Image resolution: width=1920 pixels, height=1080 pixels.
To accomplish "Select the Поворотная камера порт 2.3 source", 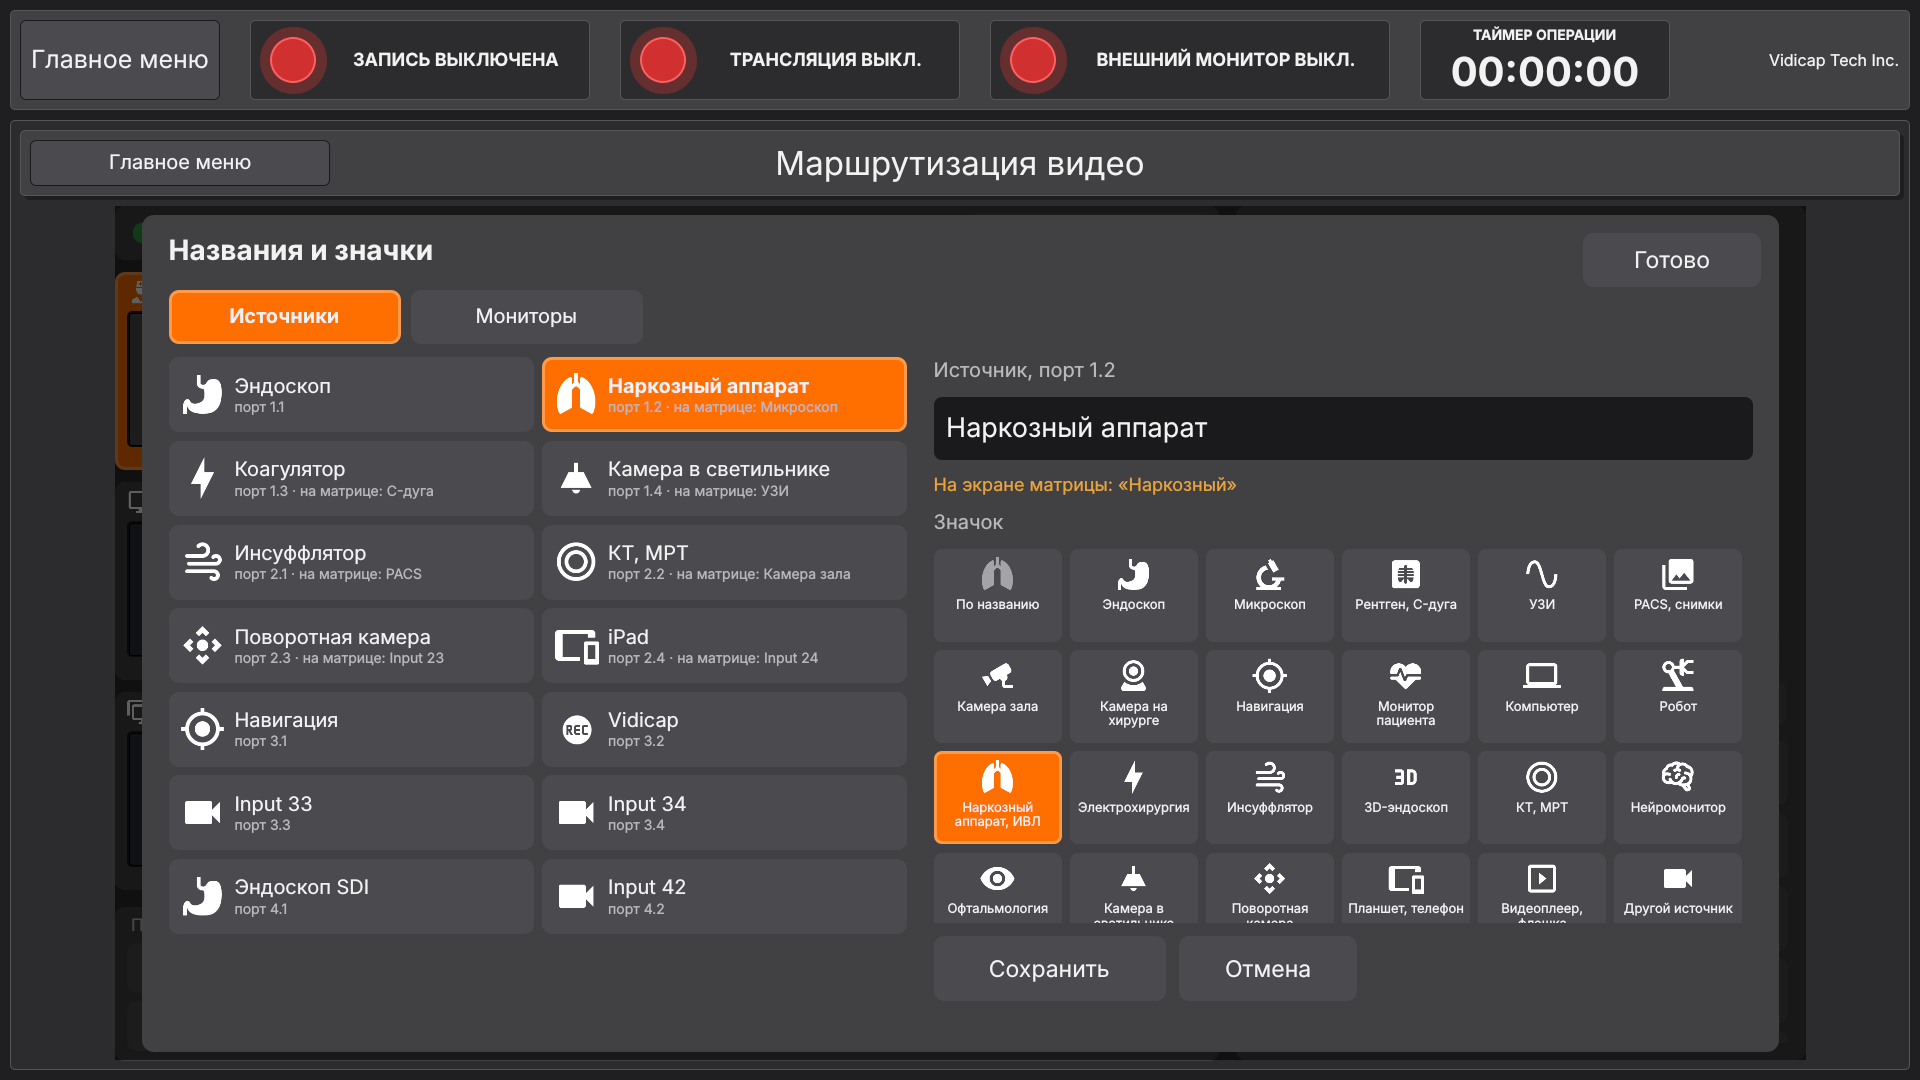I will 350,646.
